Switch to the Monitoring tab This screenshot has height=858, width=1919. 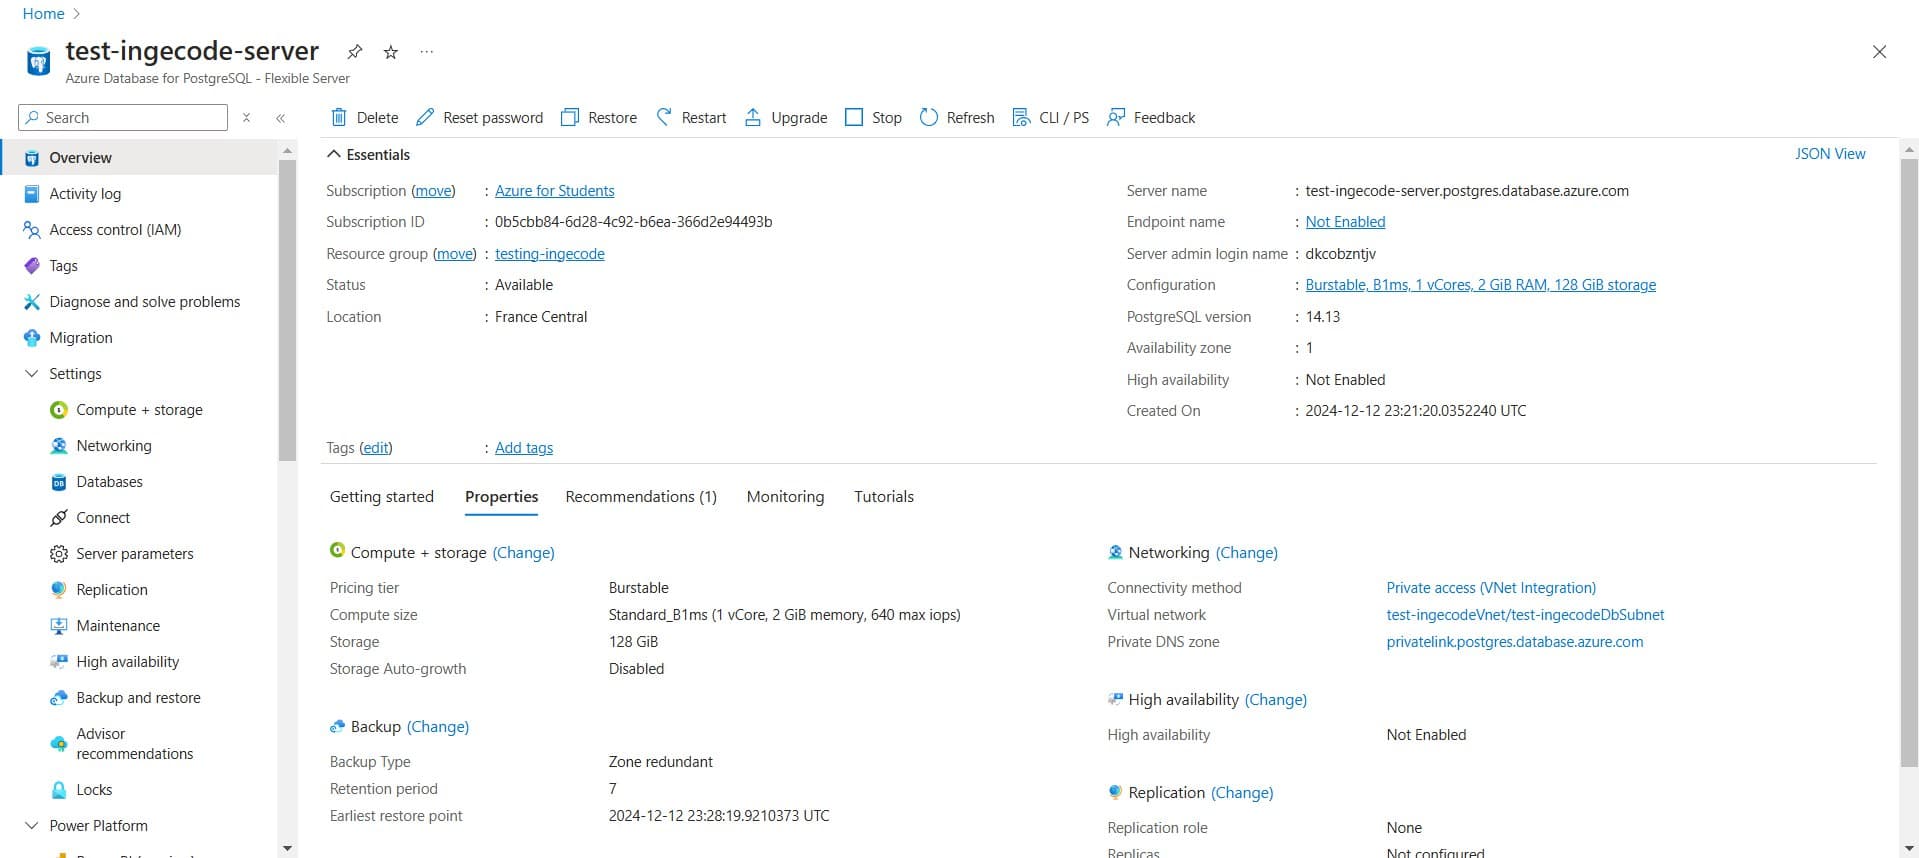pyautogui.click(x=785, y=497)
